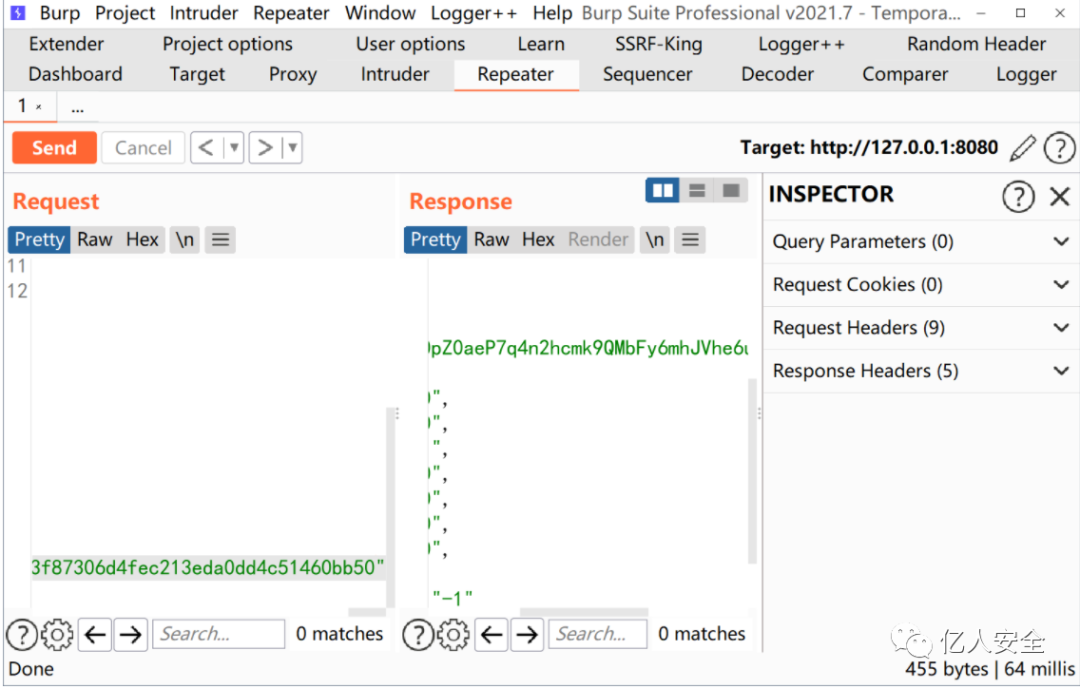This screenshot has height=689, width=1080.
Task: Select side-by-side response layout icon
Action: 663,190
